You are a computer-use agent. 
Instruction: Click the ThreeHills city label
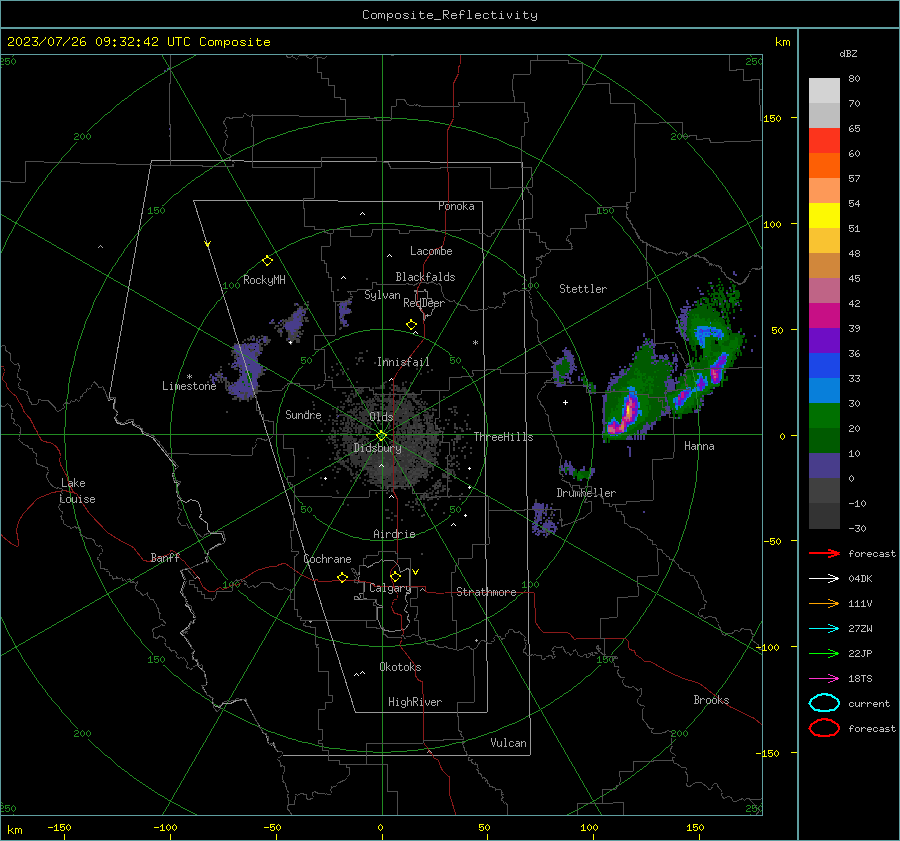[x=503, y=437]
